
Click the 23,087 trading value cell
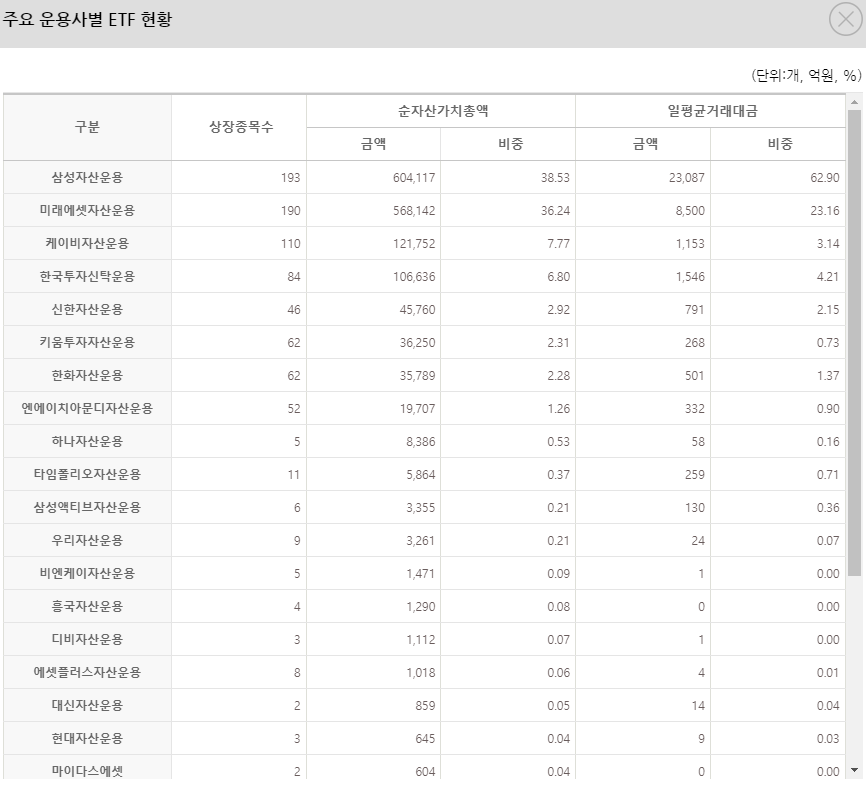[687, 178]
